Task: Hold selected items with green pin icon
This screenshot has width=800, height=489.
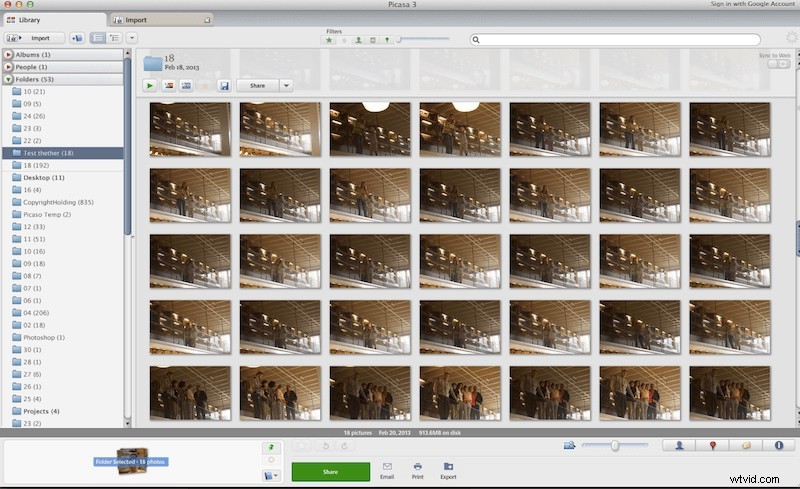Action: pos(271,448)
